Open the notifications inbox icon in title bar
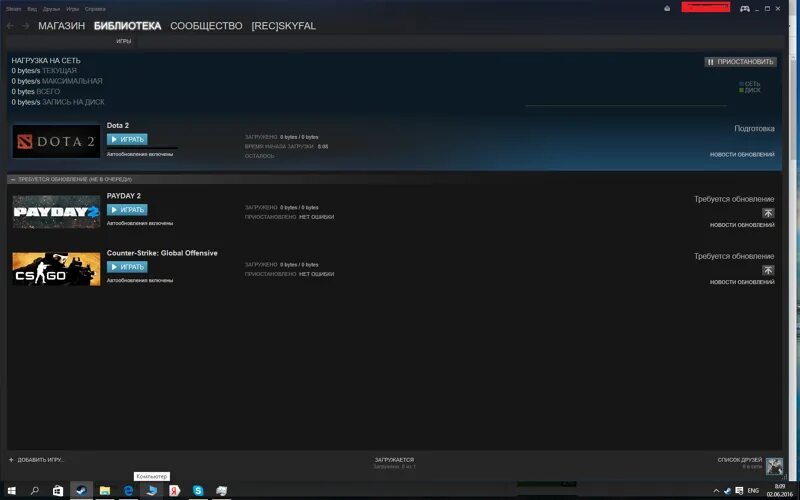Viewport: 800px width, 500px height. (667, 8)
